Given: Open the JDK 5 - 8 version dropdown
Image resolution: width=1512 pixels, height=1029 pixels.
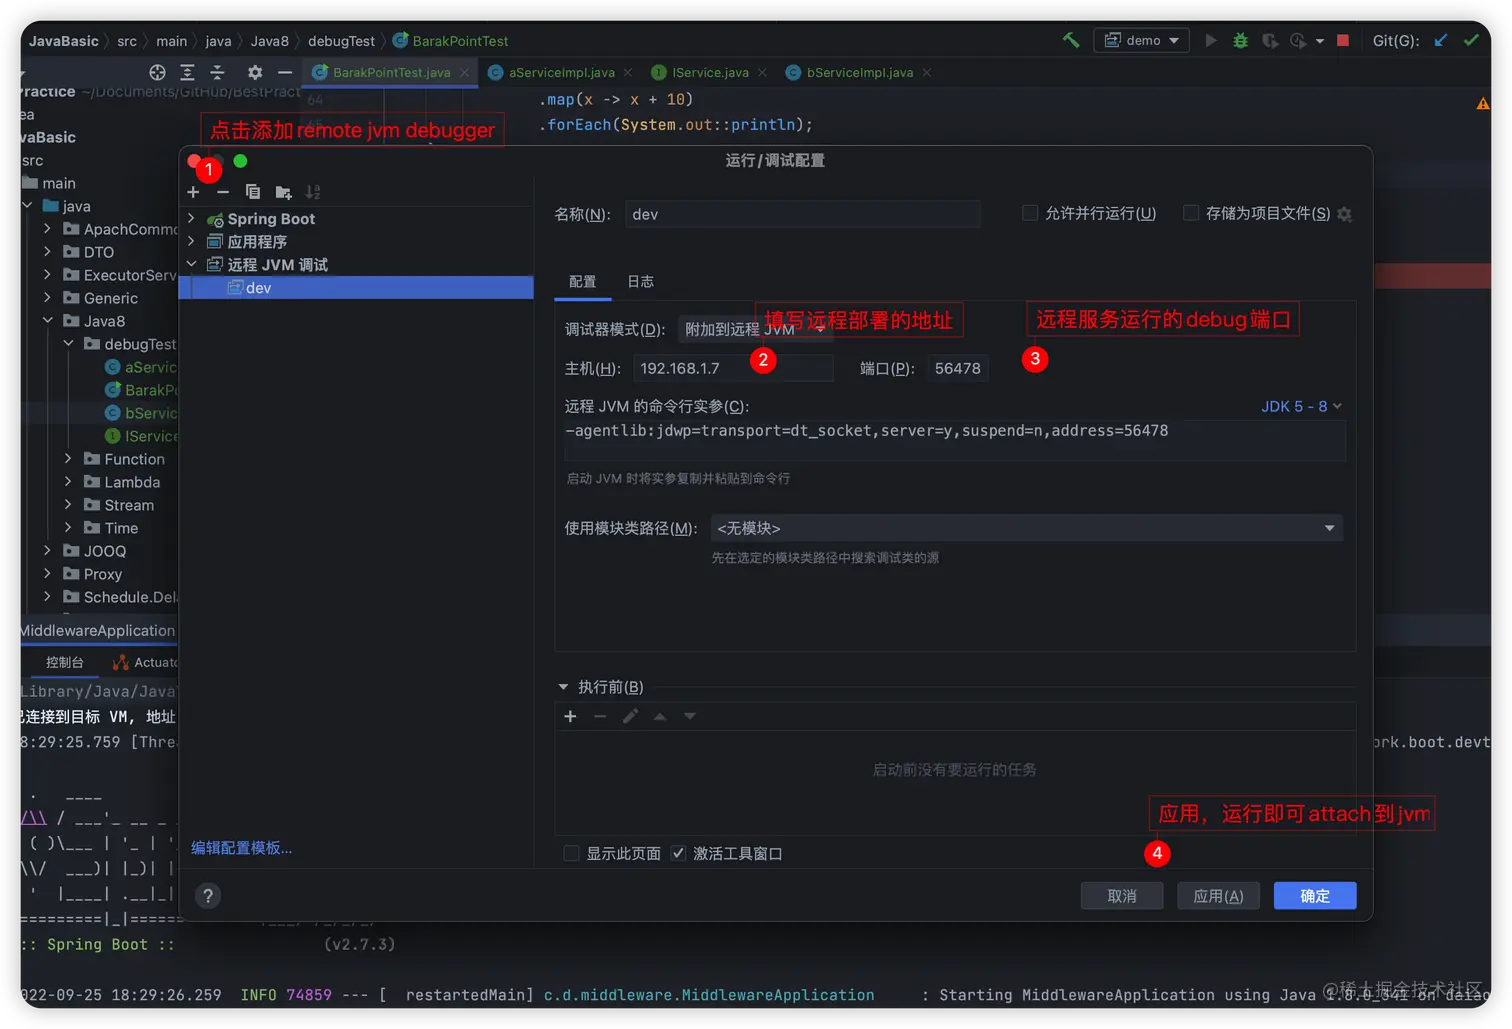Looking at the screenshot, I should coord(1301,406).
